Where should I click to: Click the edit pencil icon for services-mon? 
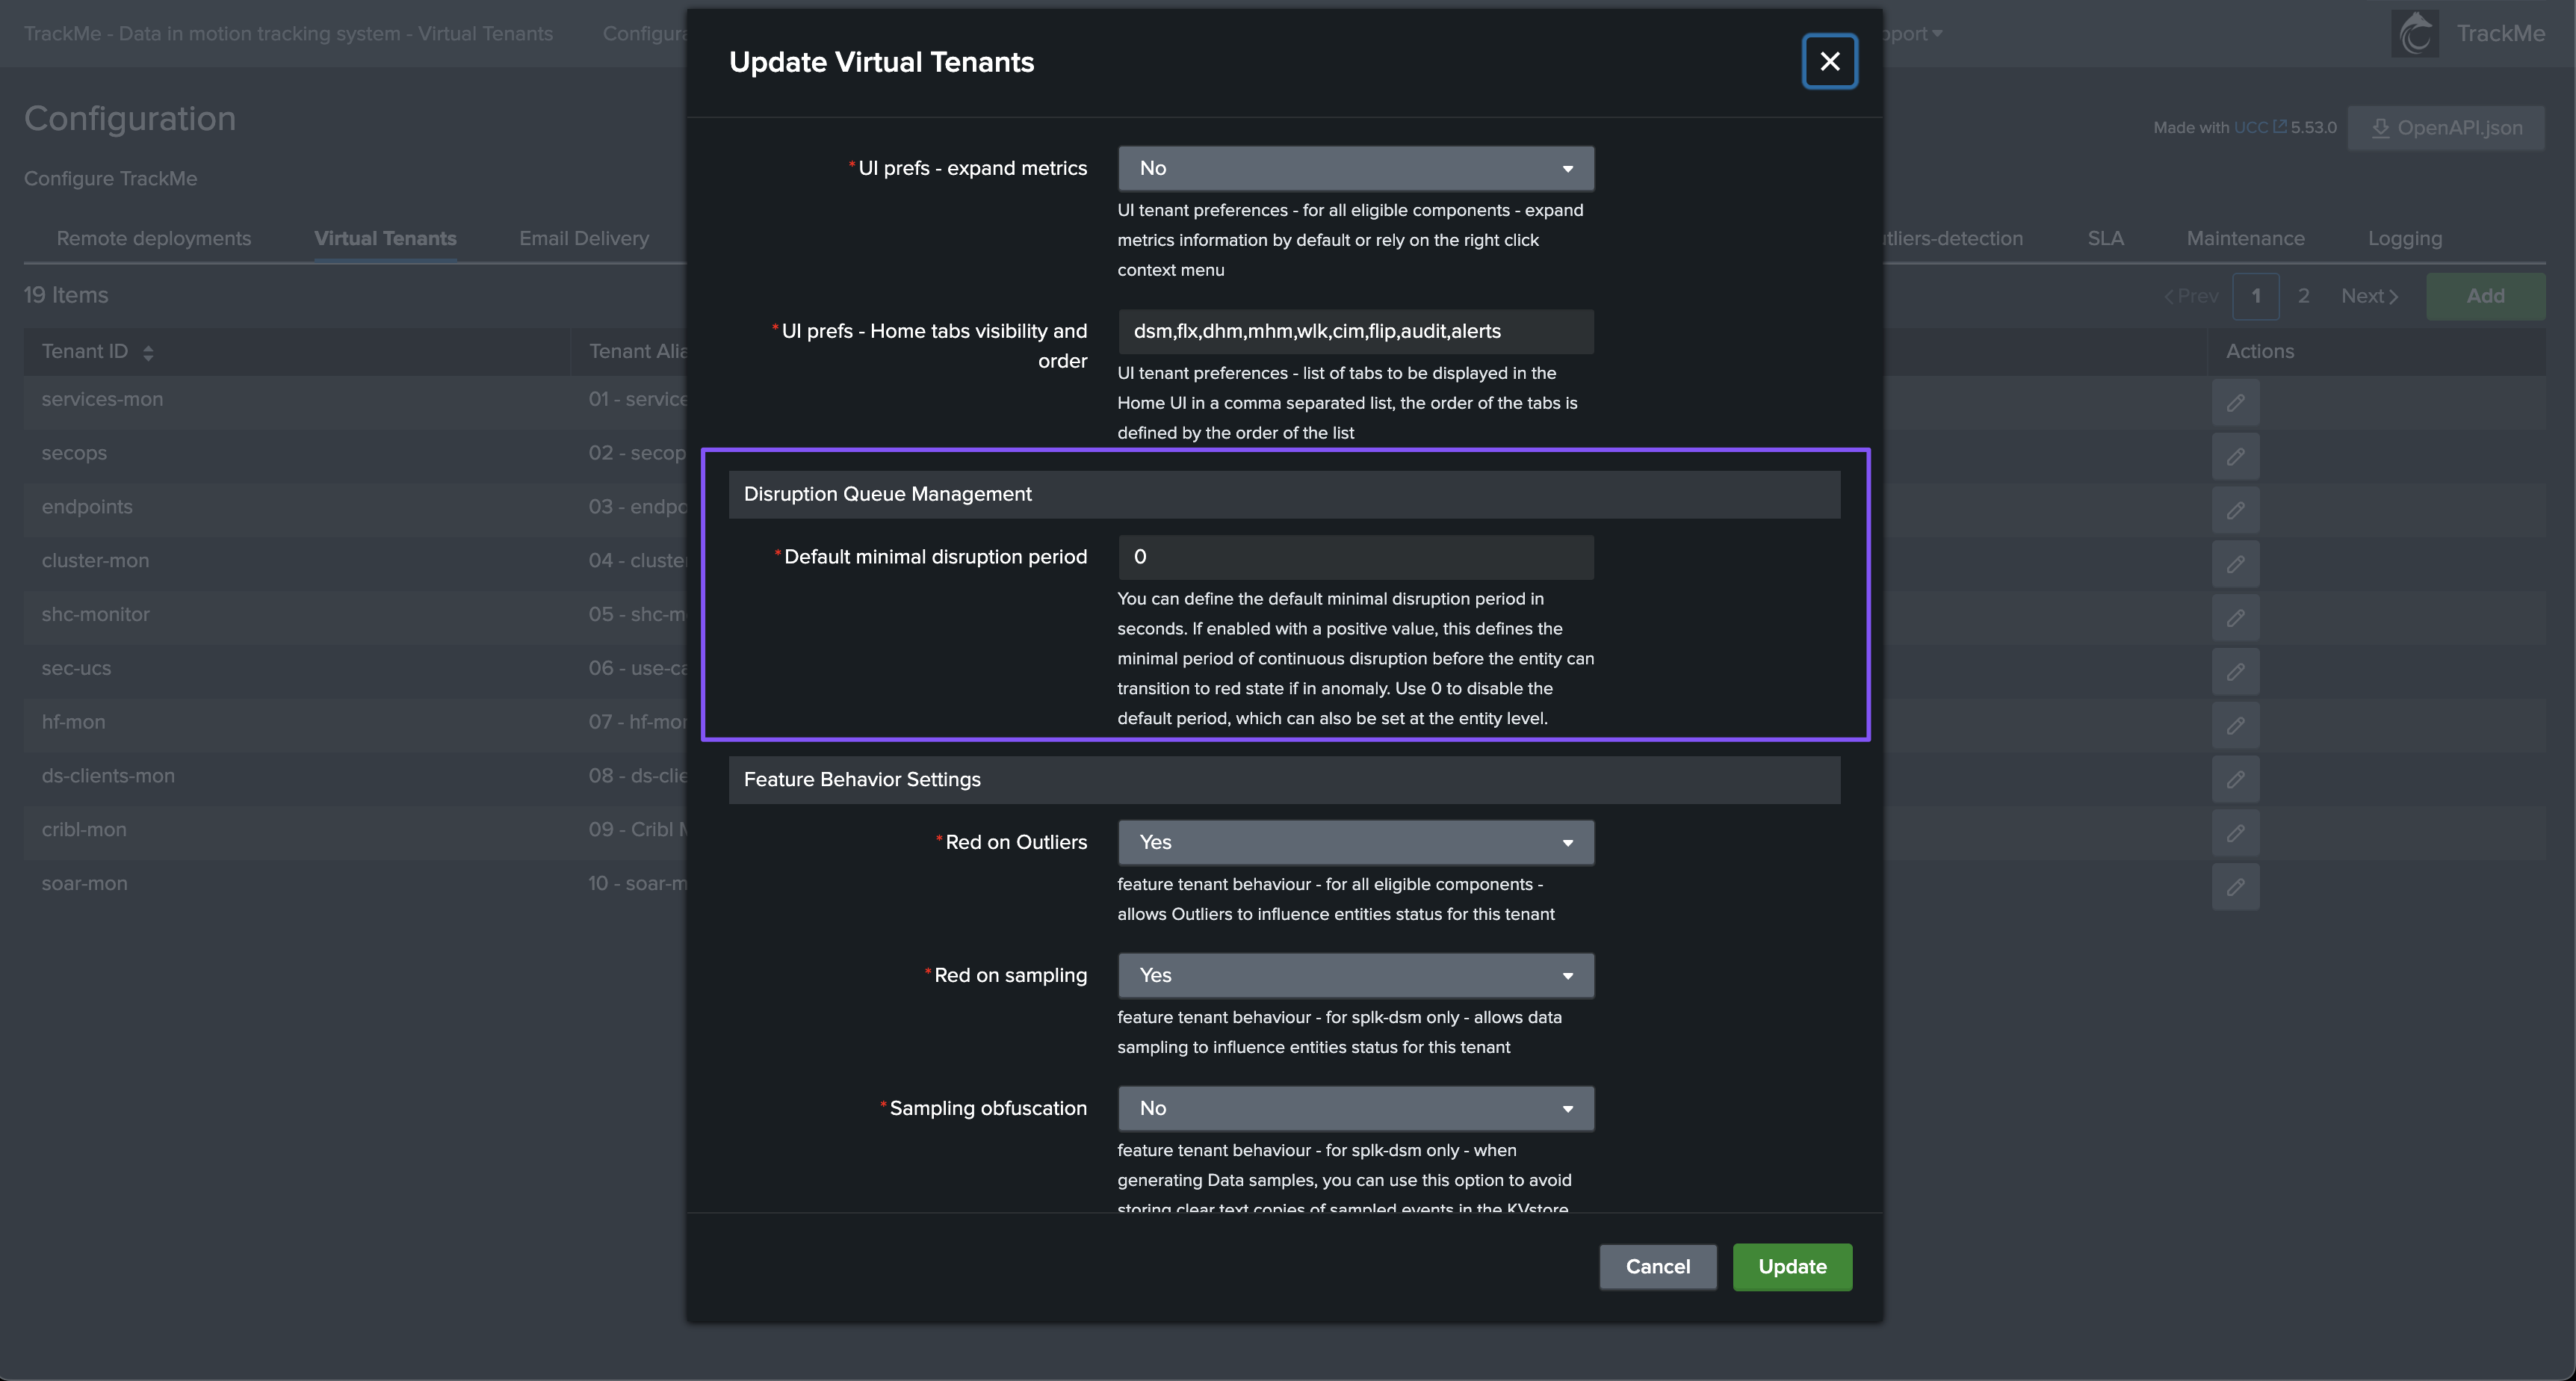[x=2235, y=403]
